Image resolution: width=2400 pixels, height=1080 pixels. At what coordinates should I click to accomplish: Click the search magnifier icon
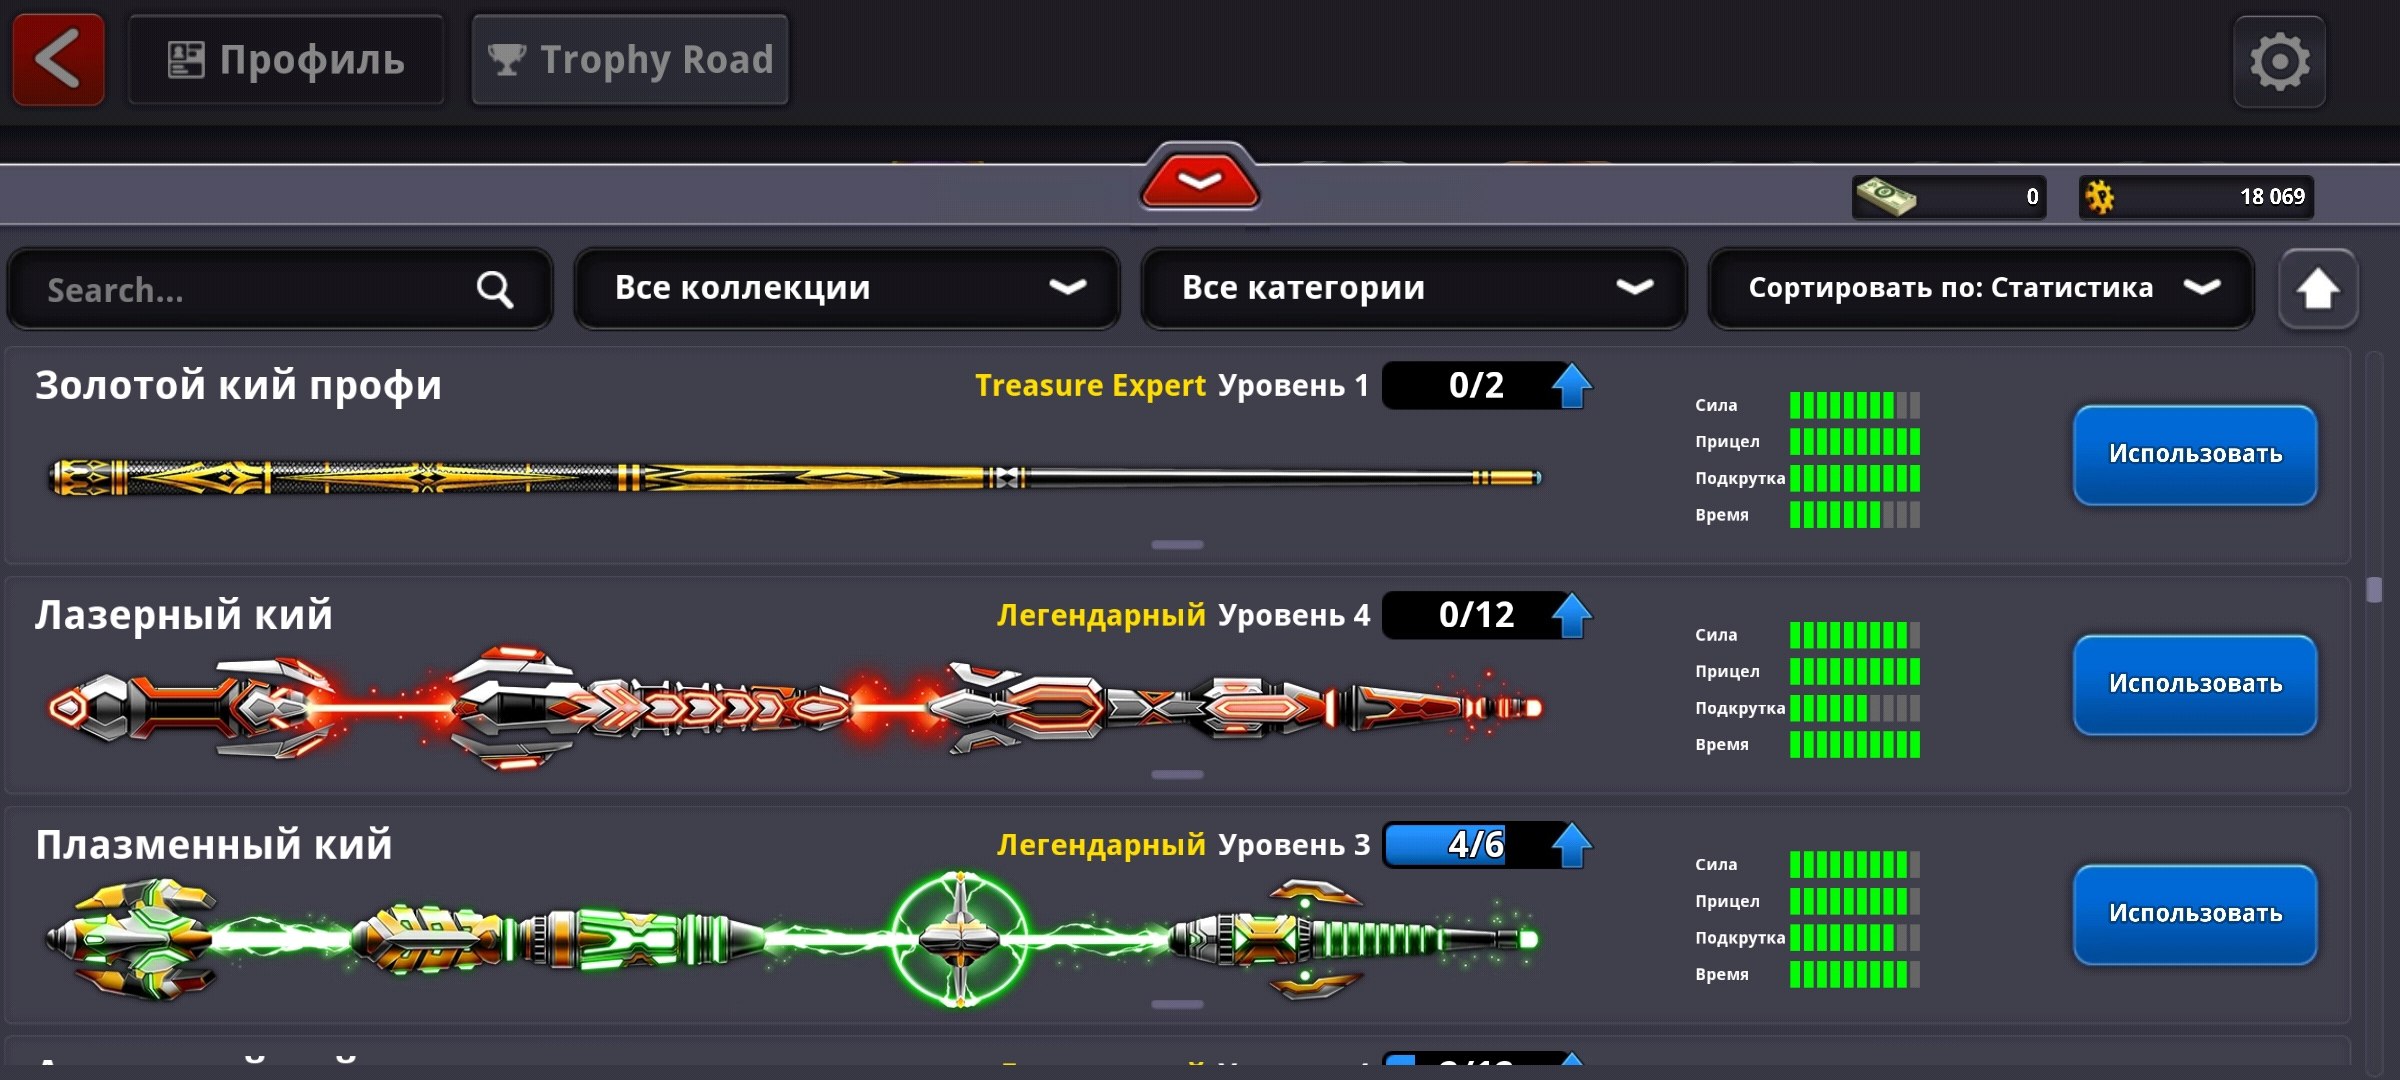click(x=495, y=290)
